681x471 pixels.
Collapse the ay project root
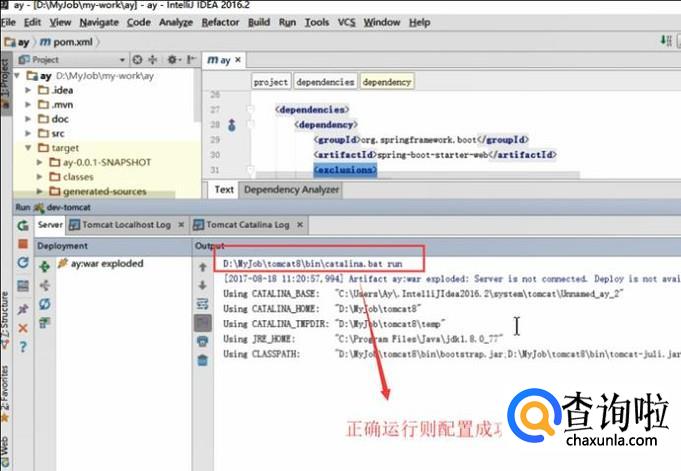pos(17,76)
